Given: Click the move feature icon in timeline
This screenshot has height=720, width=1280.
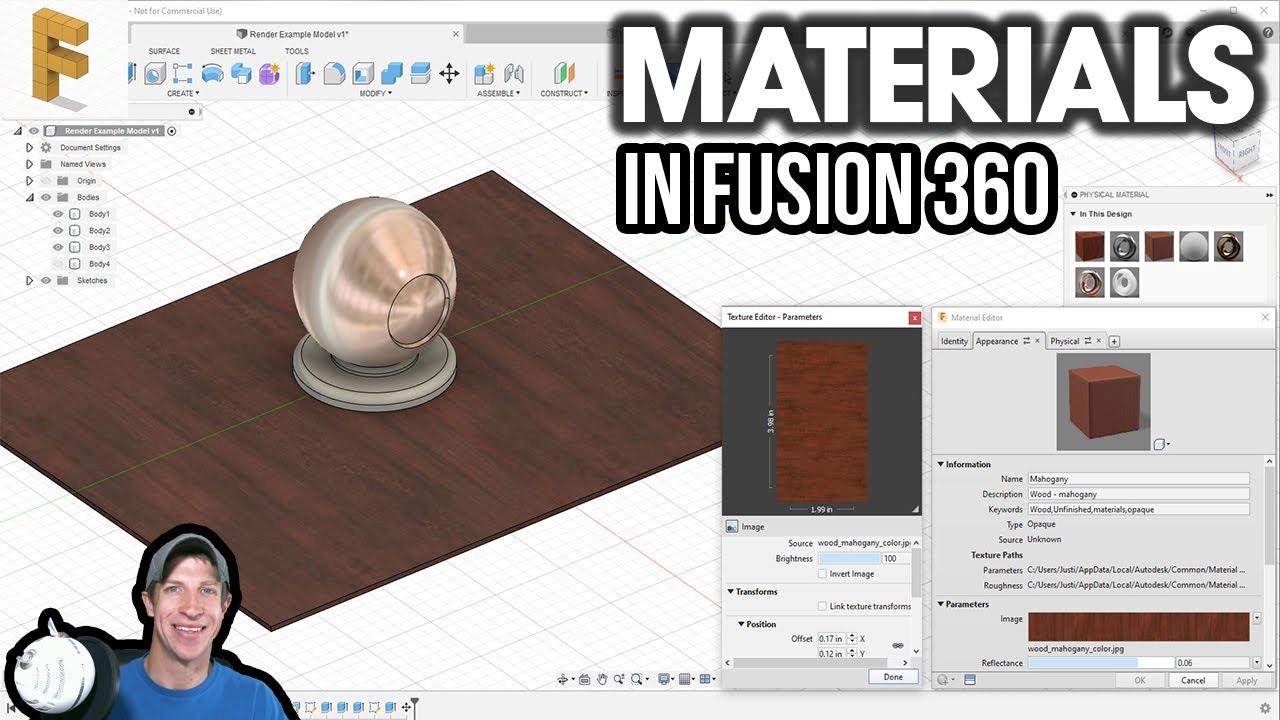Looking at the screenshot, I should [x=407, y=707].
